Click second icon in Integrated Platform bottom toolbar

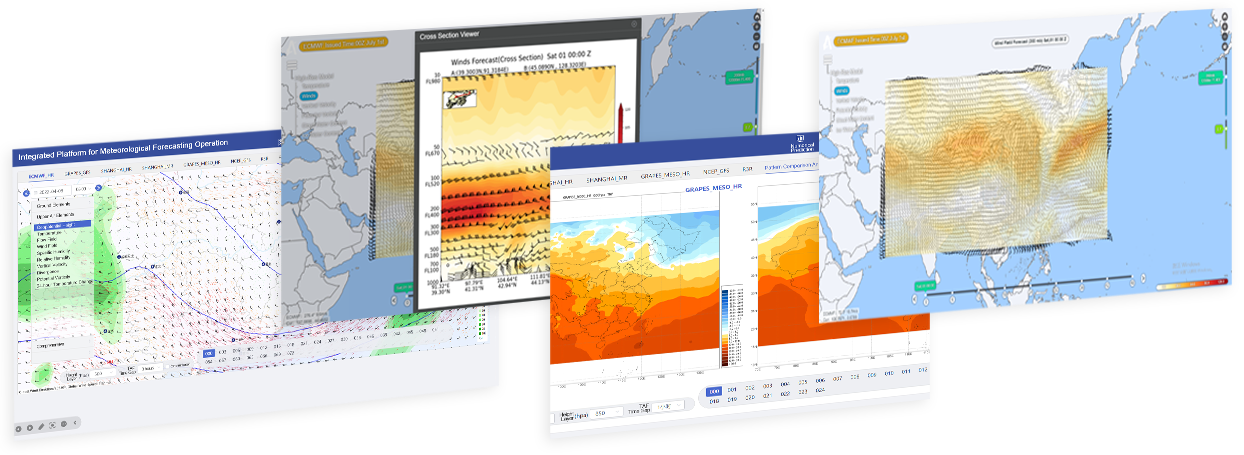pyautogui.click(x=30, y=428)
